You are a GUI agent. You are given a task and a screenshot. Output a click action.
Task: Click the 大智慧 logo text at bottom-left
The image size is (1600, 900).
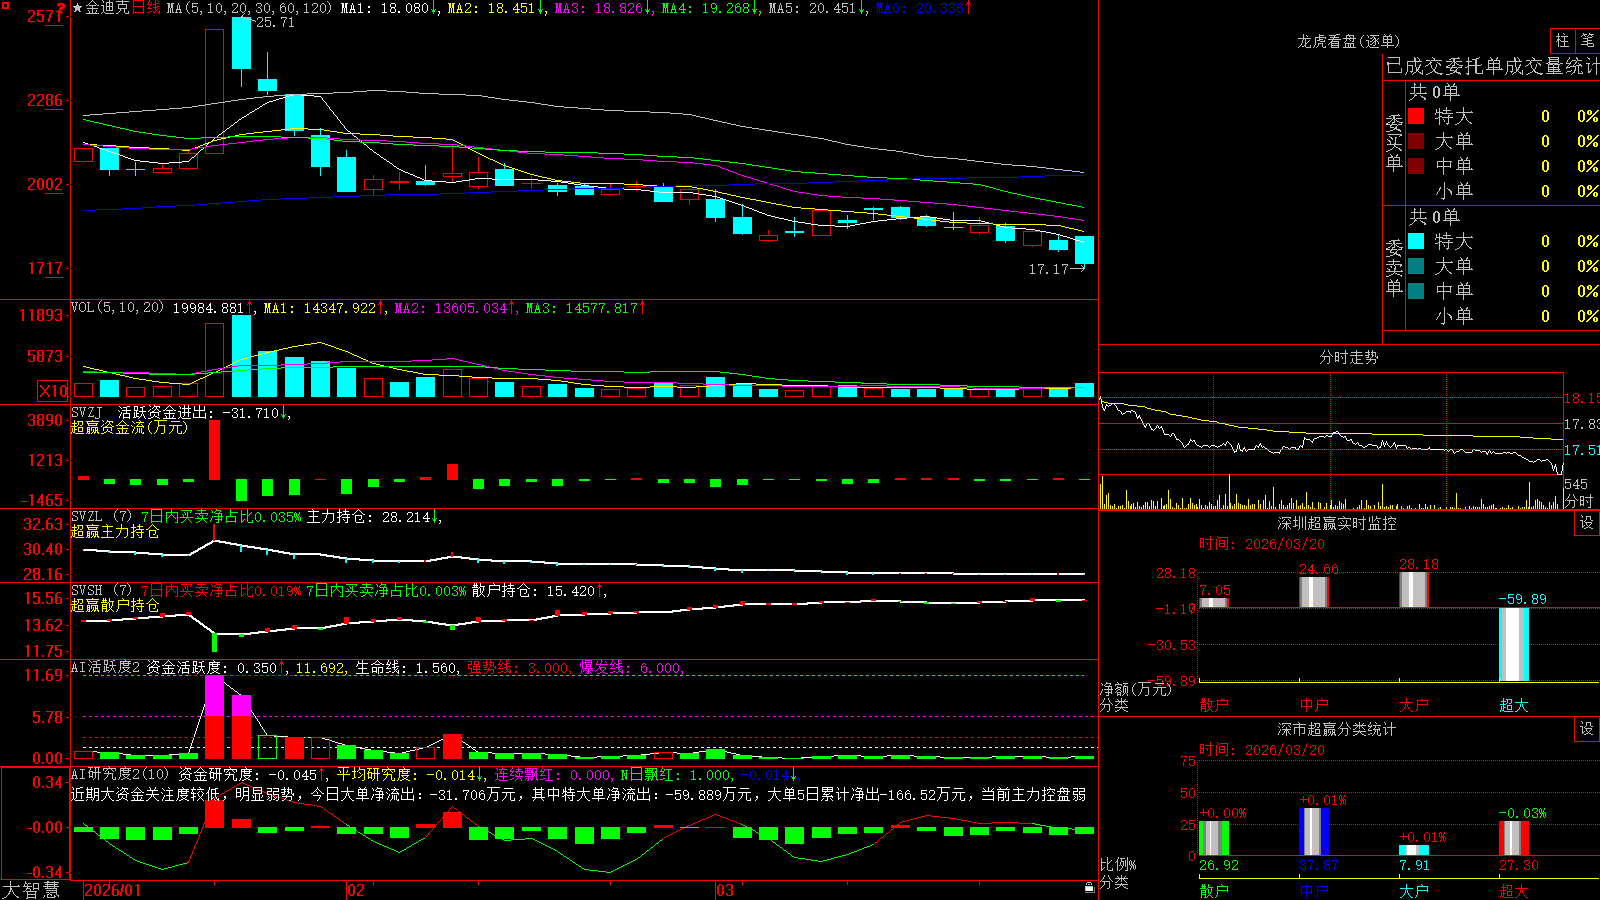click(x=31, y=889)
